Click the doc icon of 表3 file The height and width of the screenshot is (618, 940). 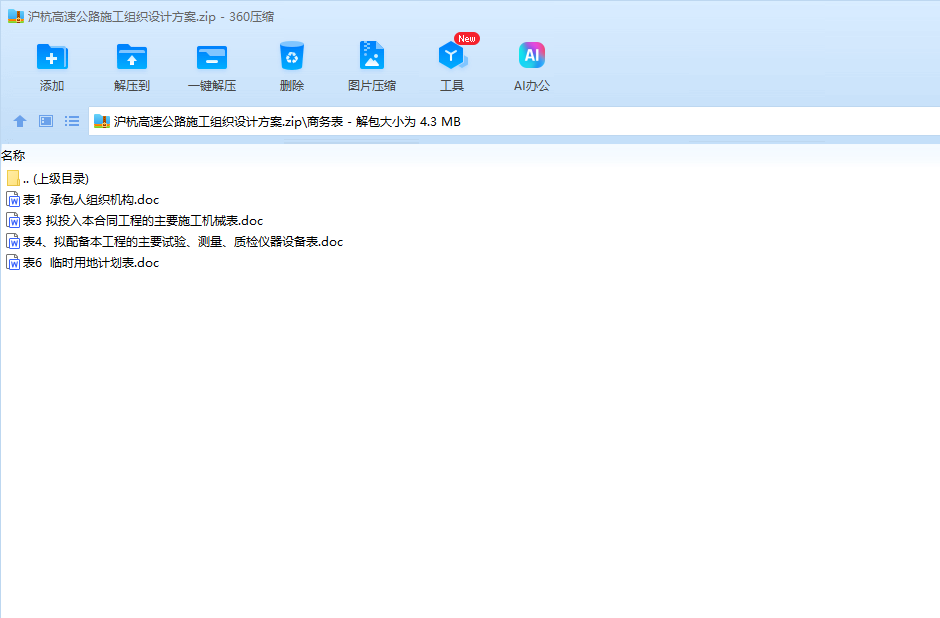[13, 221]
